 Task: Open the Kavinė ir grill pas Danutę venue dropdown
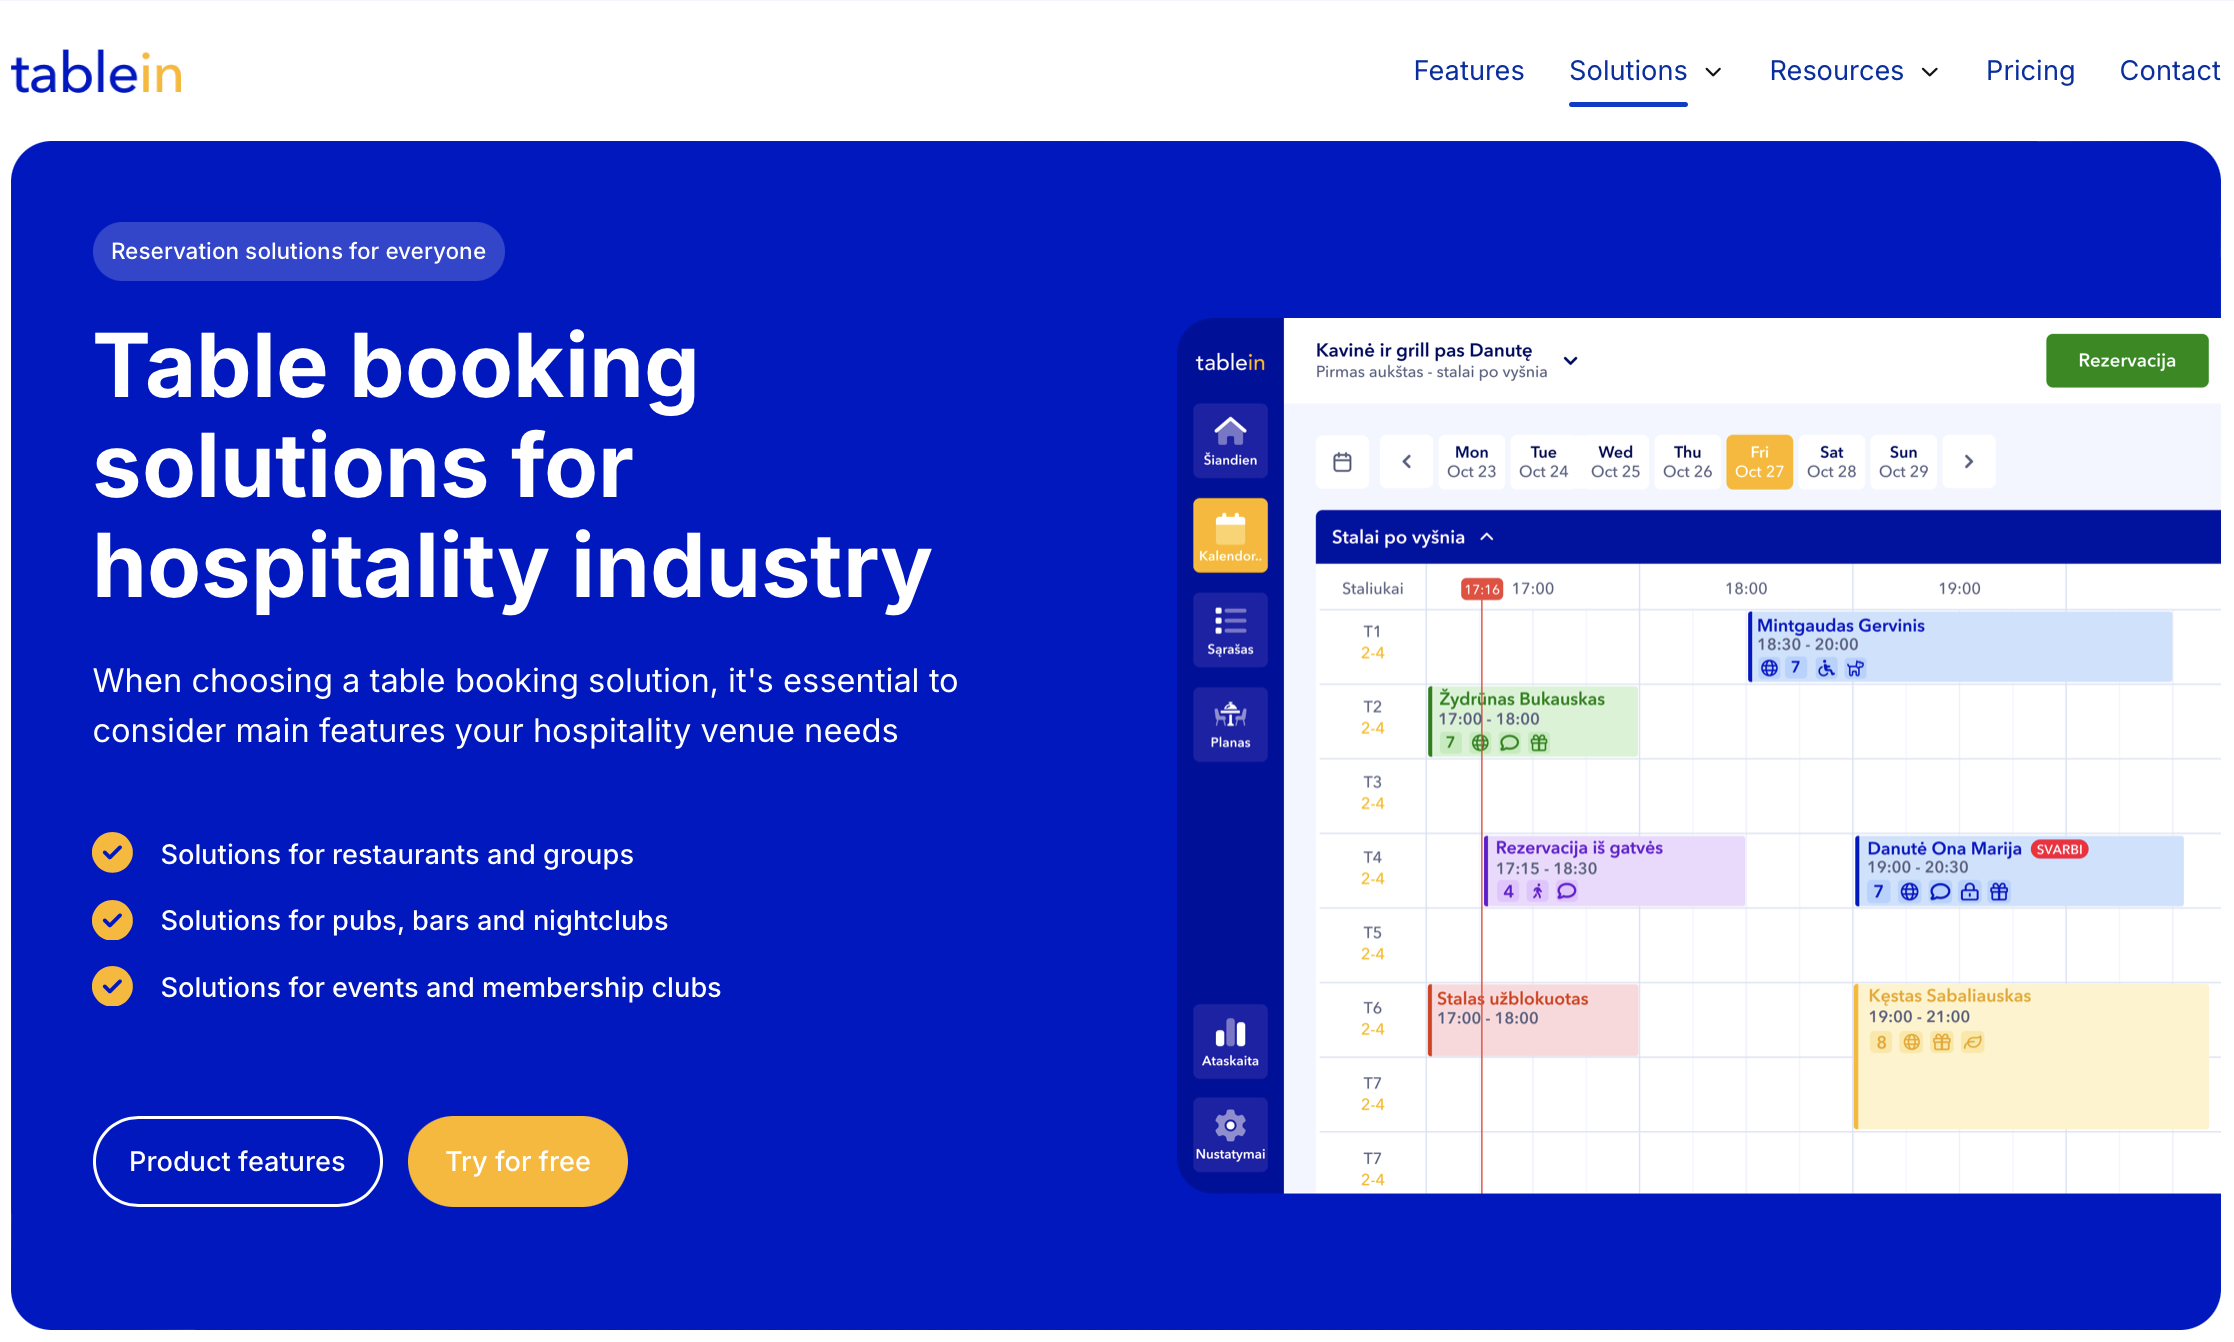(1571, 361)
